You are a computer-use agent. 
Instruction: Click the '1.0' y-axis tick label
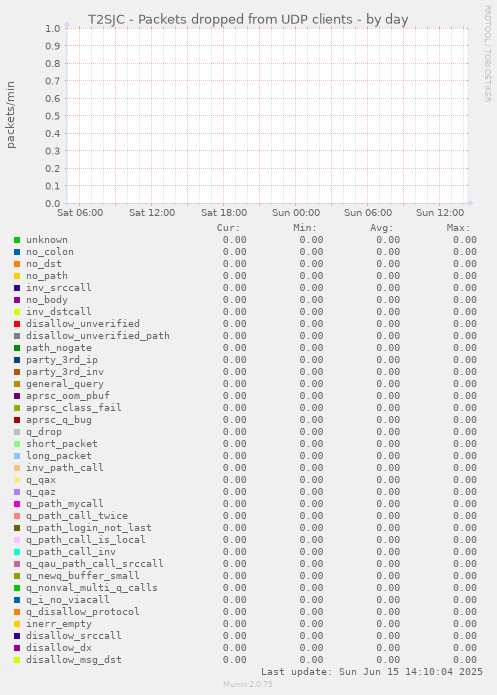click(x=52, y=29)
